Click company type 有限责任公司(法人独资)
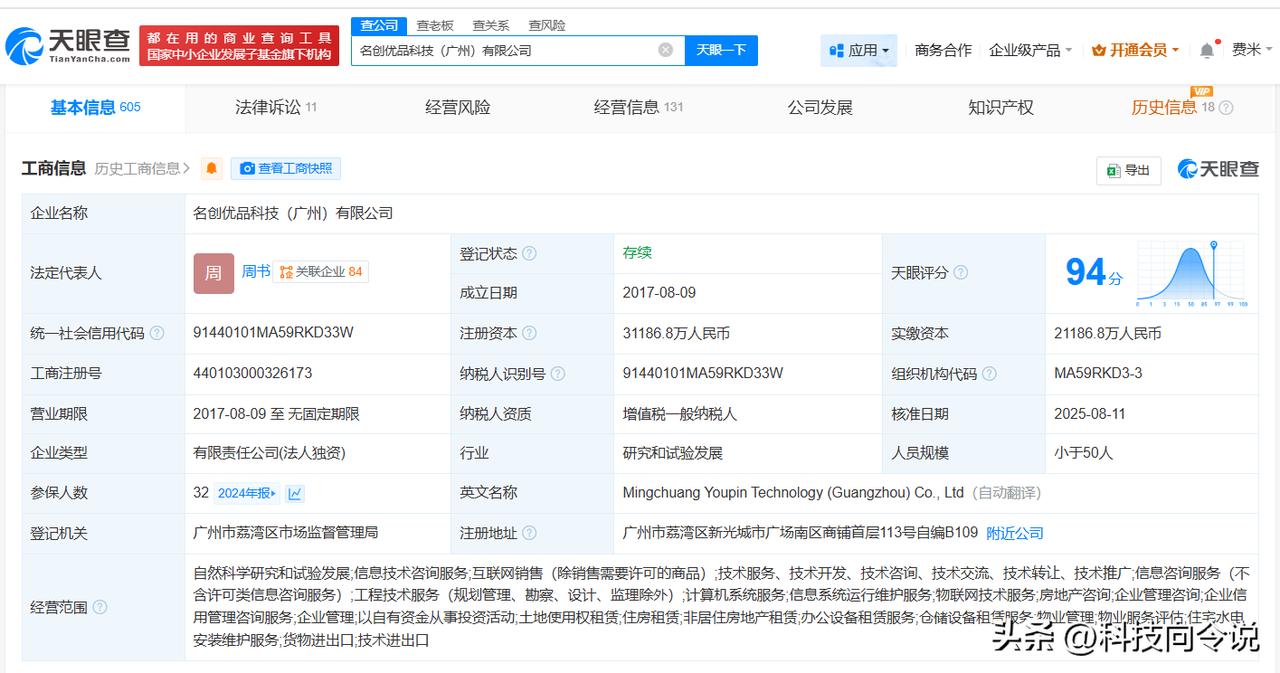The height and width of the screenshot is (673, 1280). [x=269, y=453]
